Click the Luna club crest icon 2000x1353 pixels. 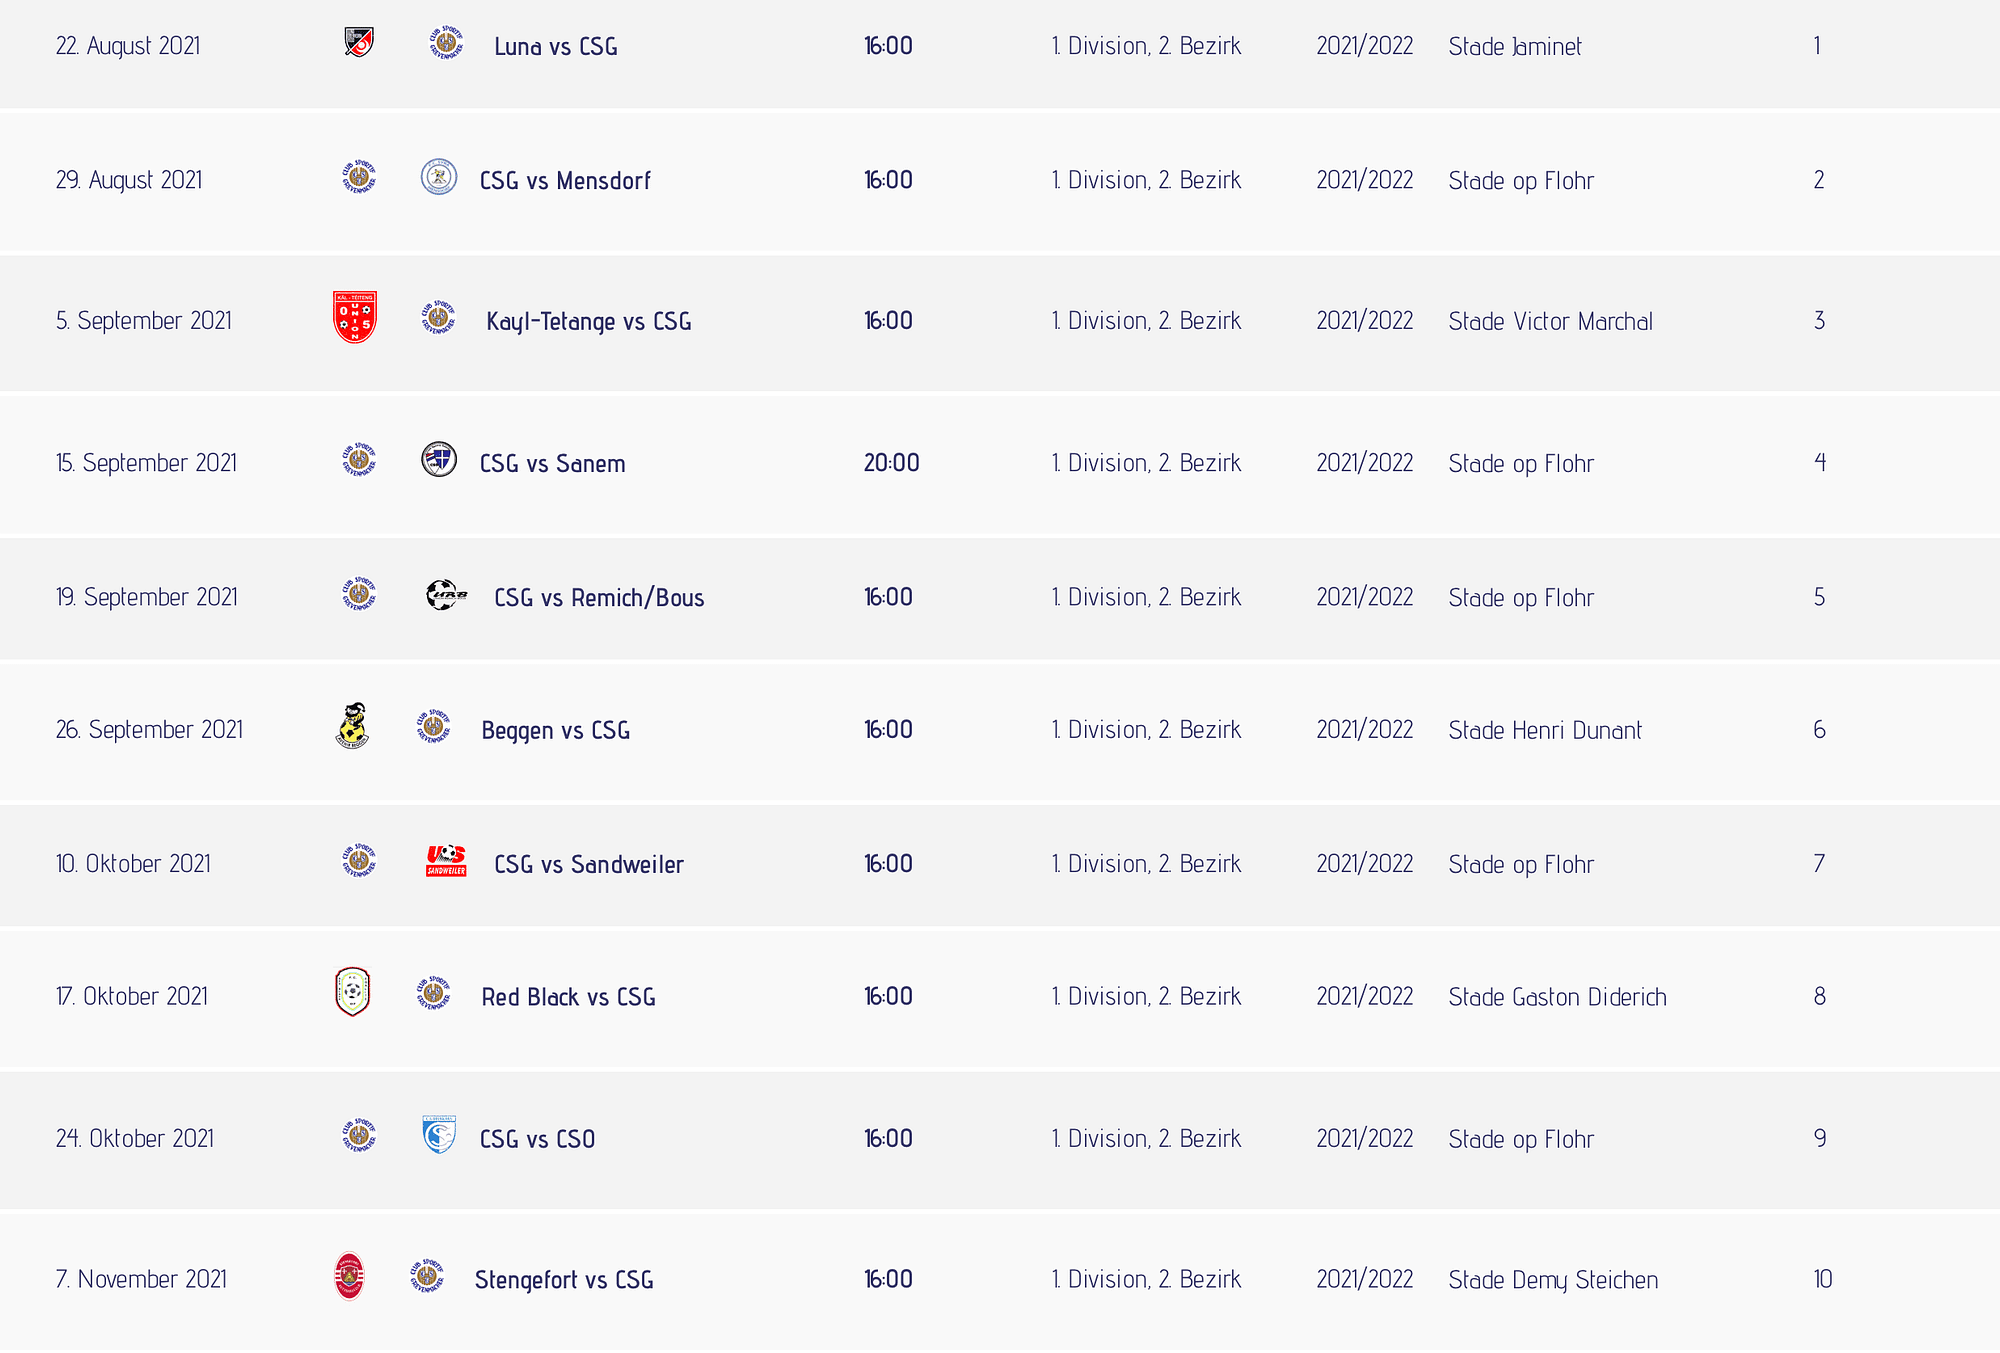click(x=359, y=42)
